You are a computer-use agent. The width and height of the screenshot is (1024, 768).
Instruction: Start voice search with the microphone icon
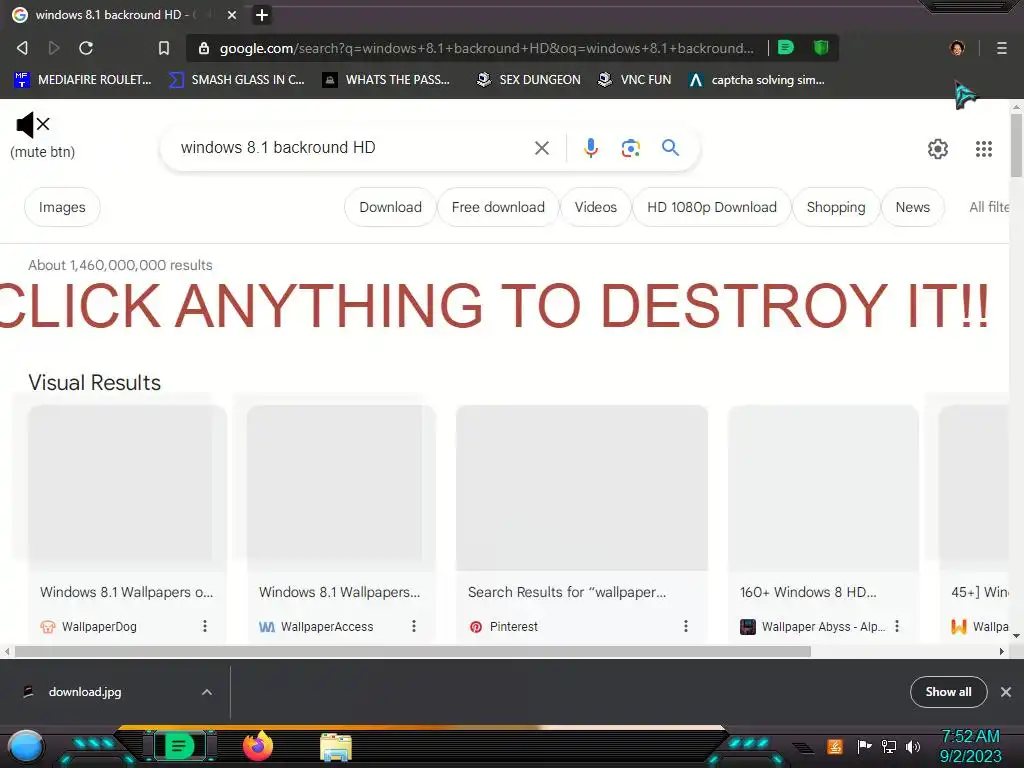point(590,148)
